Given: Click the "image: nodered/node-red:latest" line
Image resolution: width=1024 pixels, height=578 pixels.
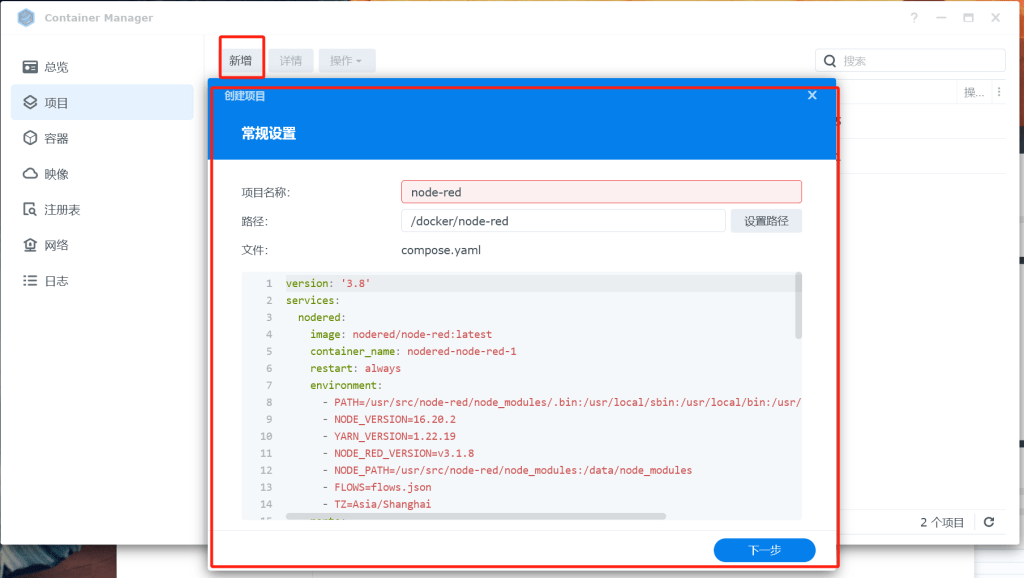Looking at the screenshot, I should click(401, 334).
